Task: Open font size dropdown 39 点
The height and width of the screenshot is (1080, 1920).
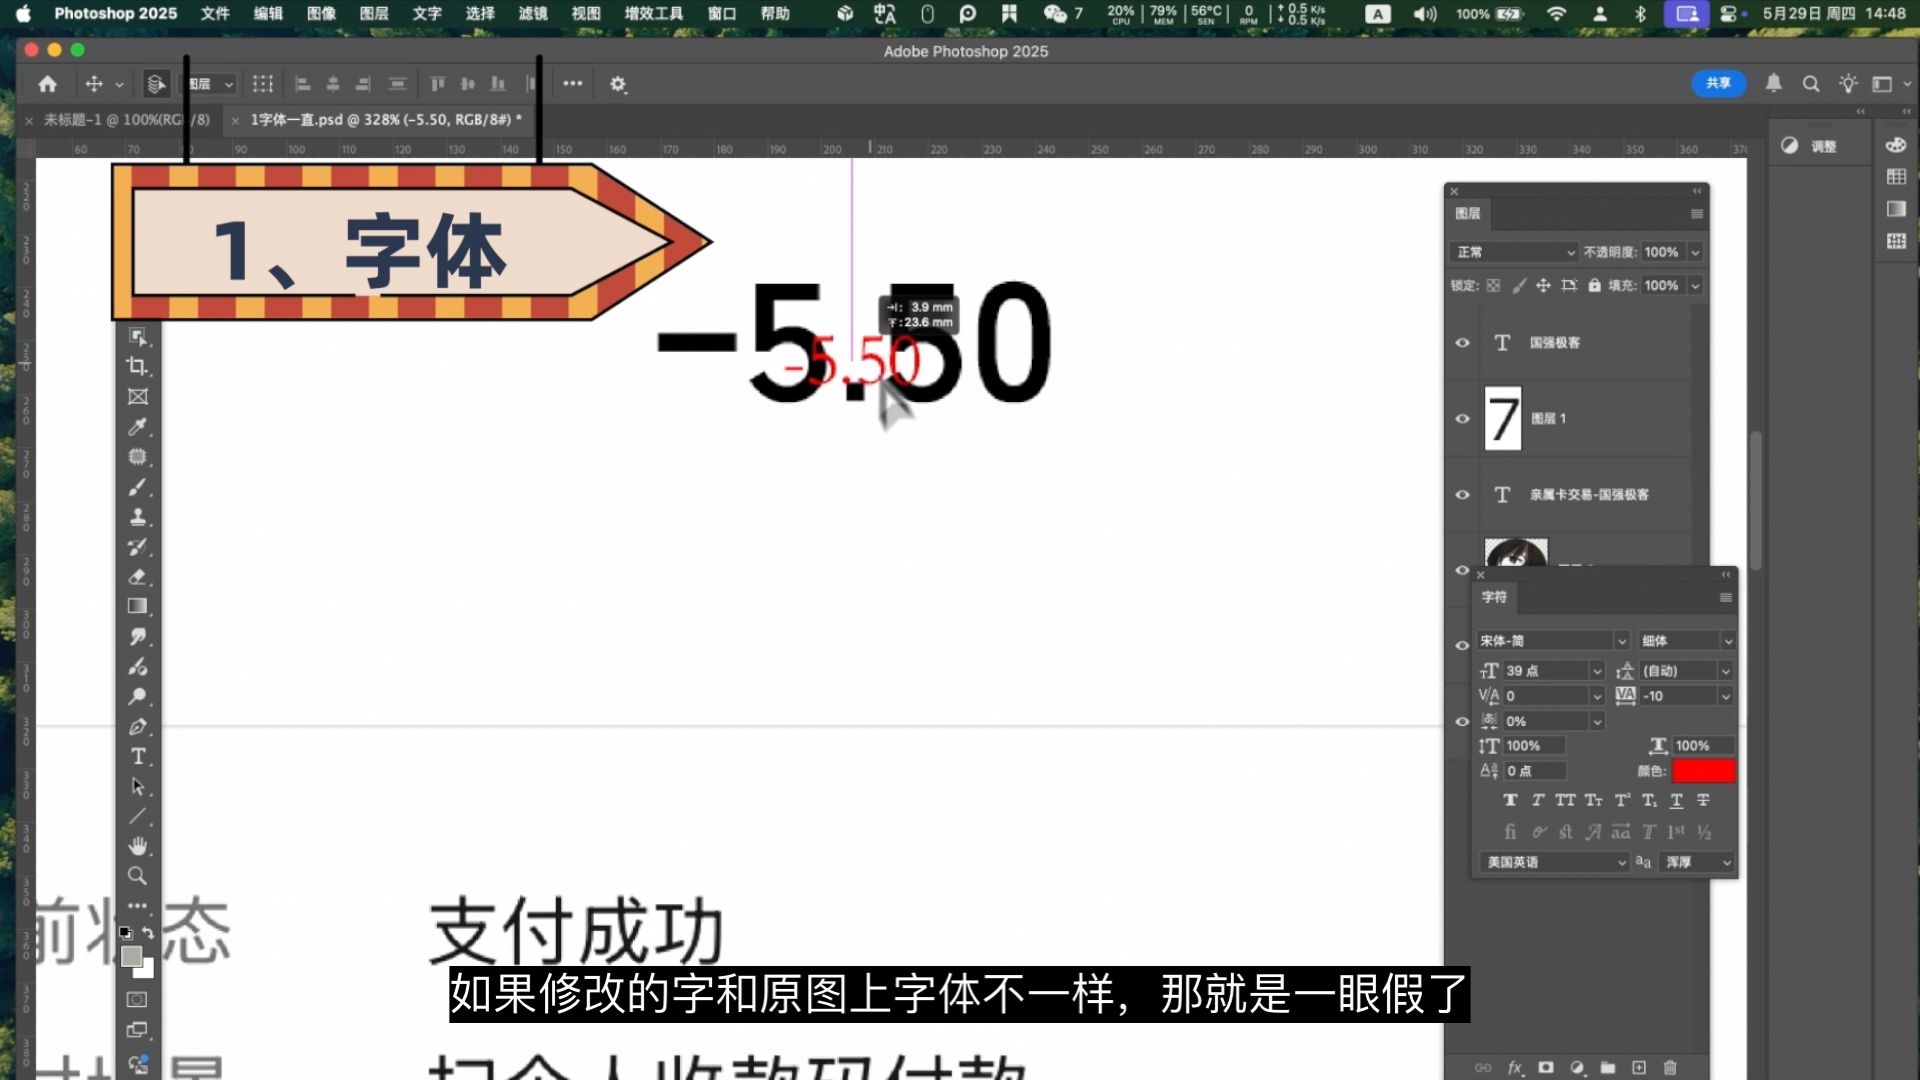Action: point(1597,671)
